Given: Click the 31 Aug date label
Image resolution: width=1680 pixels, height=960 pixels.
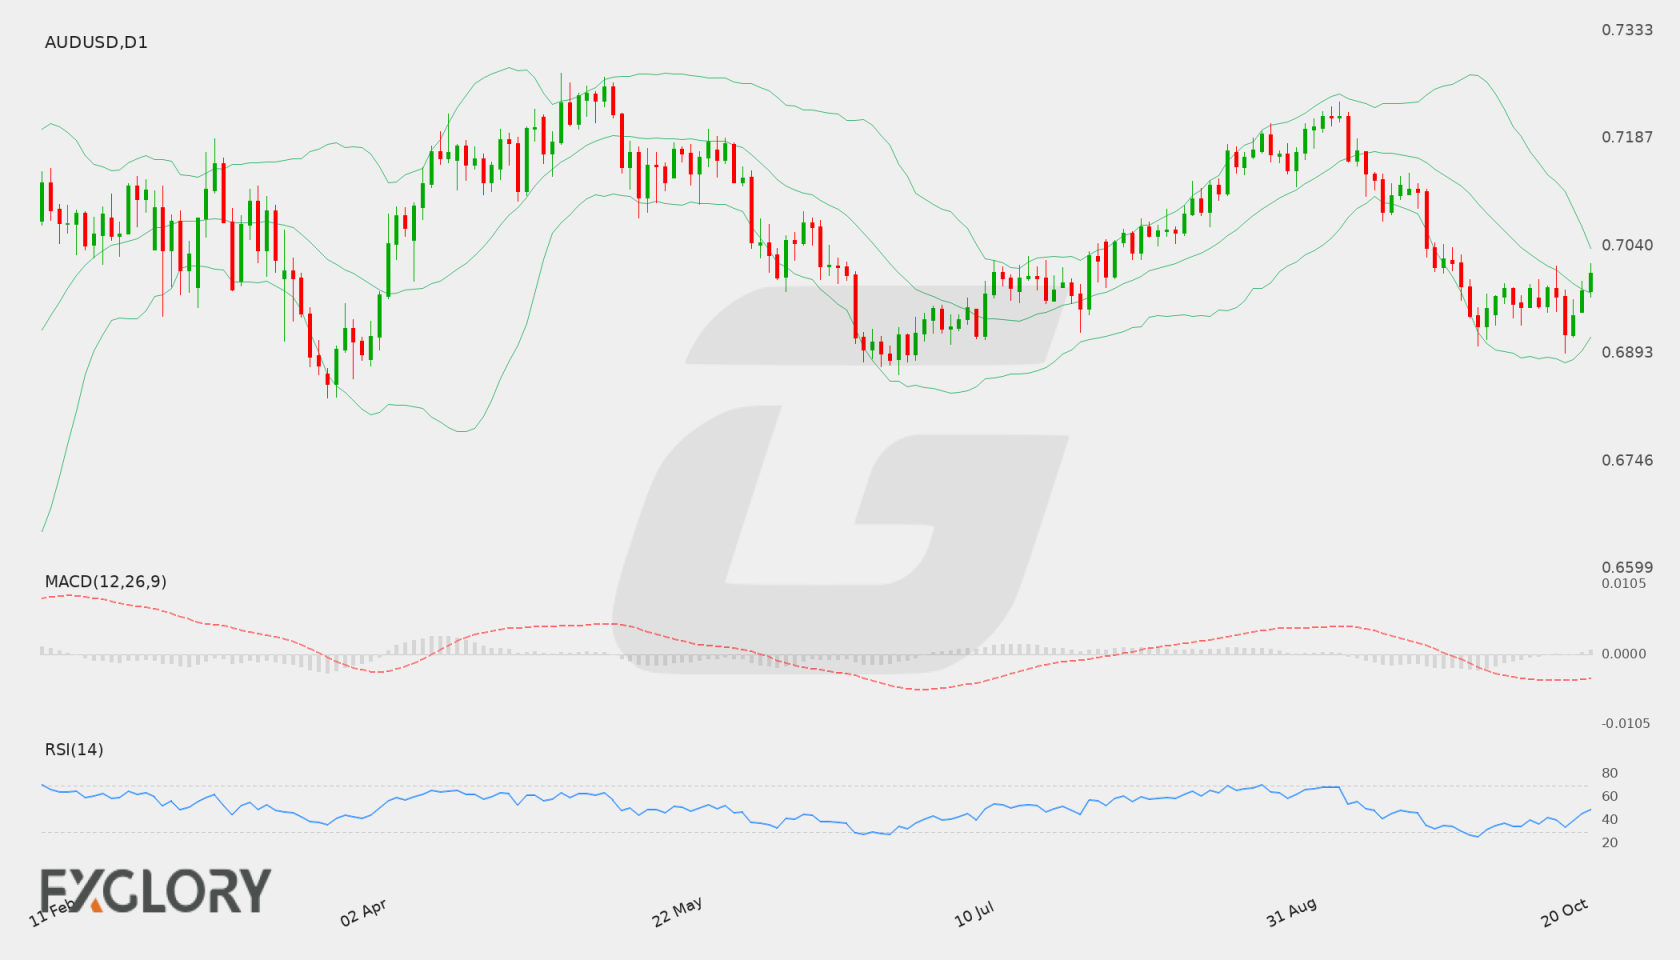Looking at the screenshot, I should (1291, 912).
